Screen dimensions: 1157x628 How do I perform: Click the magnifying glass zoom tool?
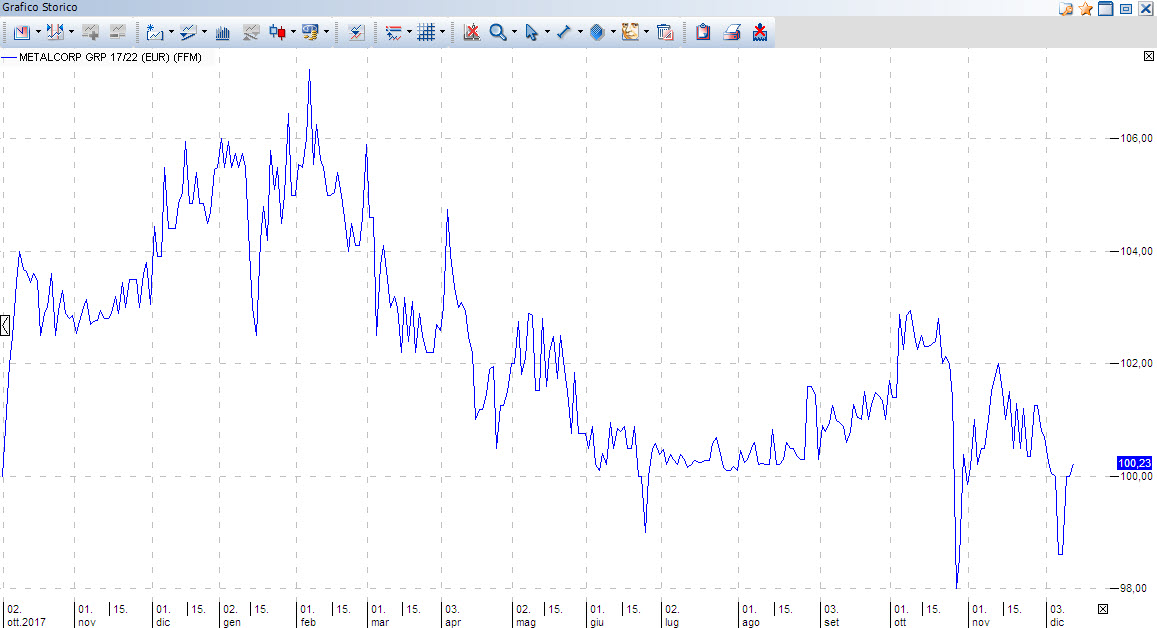(497, 32)
